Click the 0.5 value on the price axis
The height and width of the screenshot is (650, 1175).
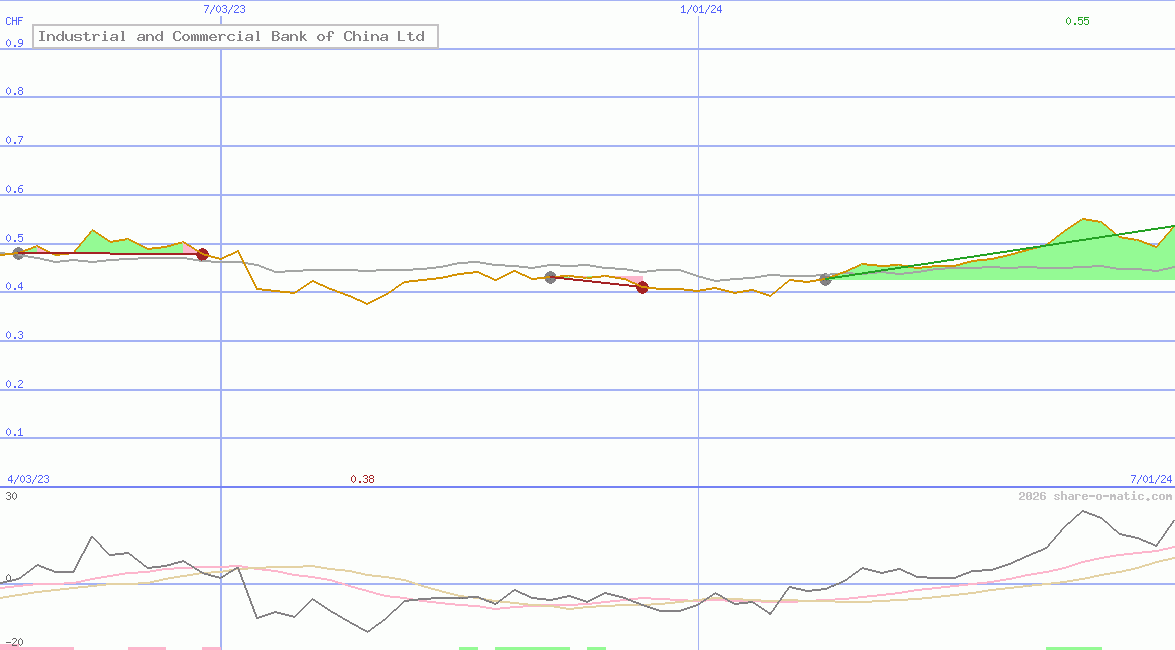click(12, 238)
